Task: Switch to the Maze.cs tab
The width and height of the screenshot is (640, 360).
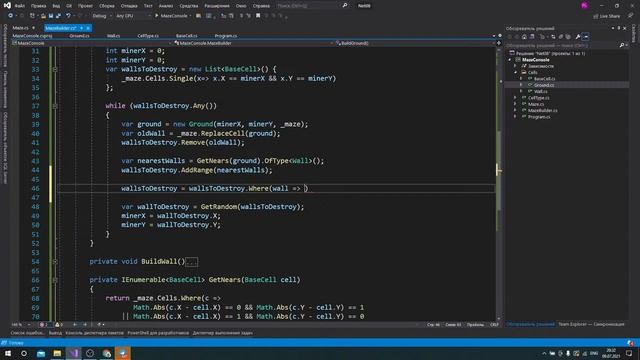Action: coord(20,28)
